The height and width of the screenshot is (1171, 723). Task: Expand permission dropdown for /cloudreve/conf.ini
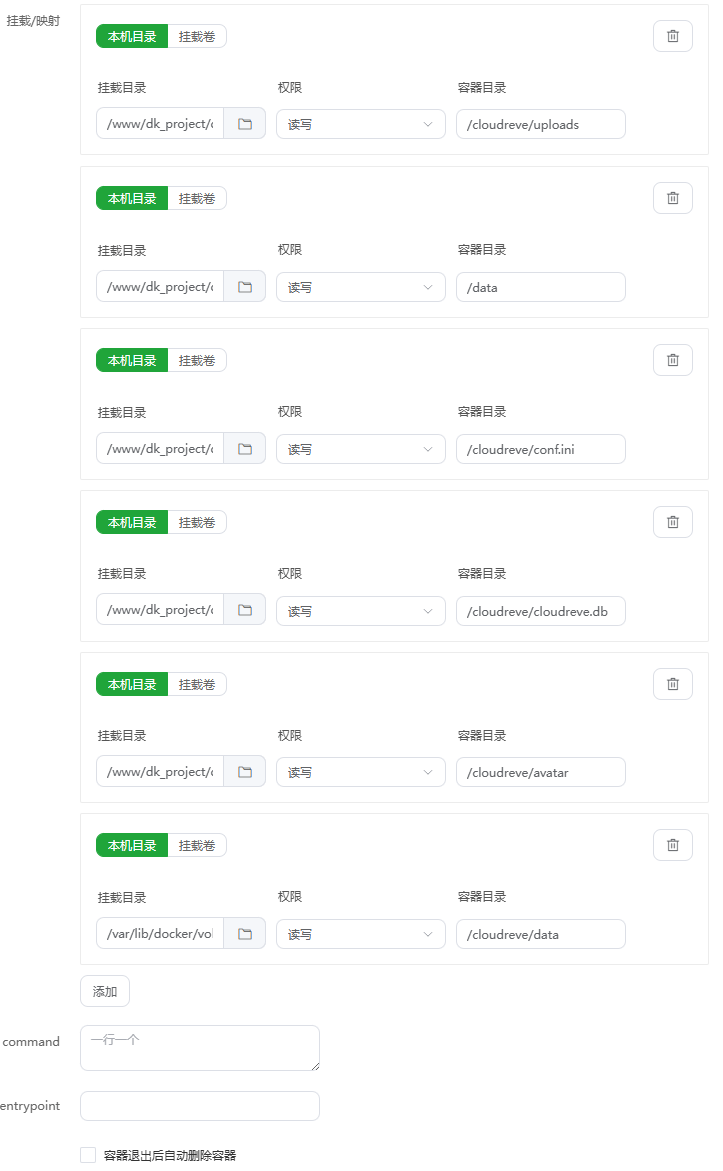360,449
